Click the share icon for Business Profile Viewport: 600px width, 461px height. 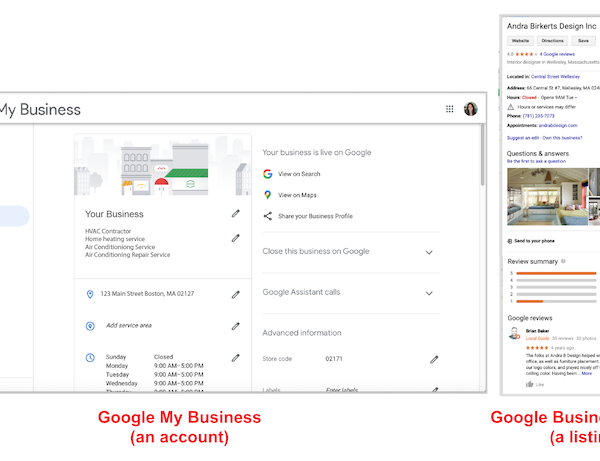coord(268,216)
